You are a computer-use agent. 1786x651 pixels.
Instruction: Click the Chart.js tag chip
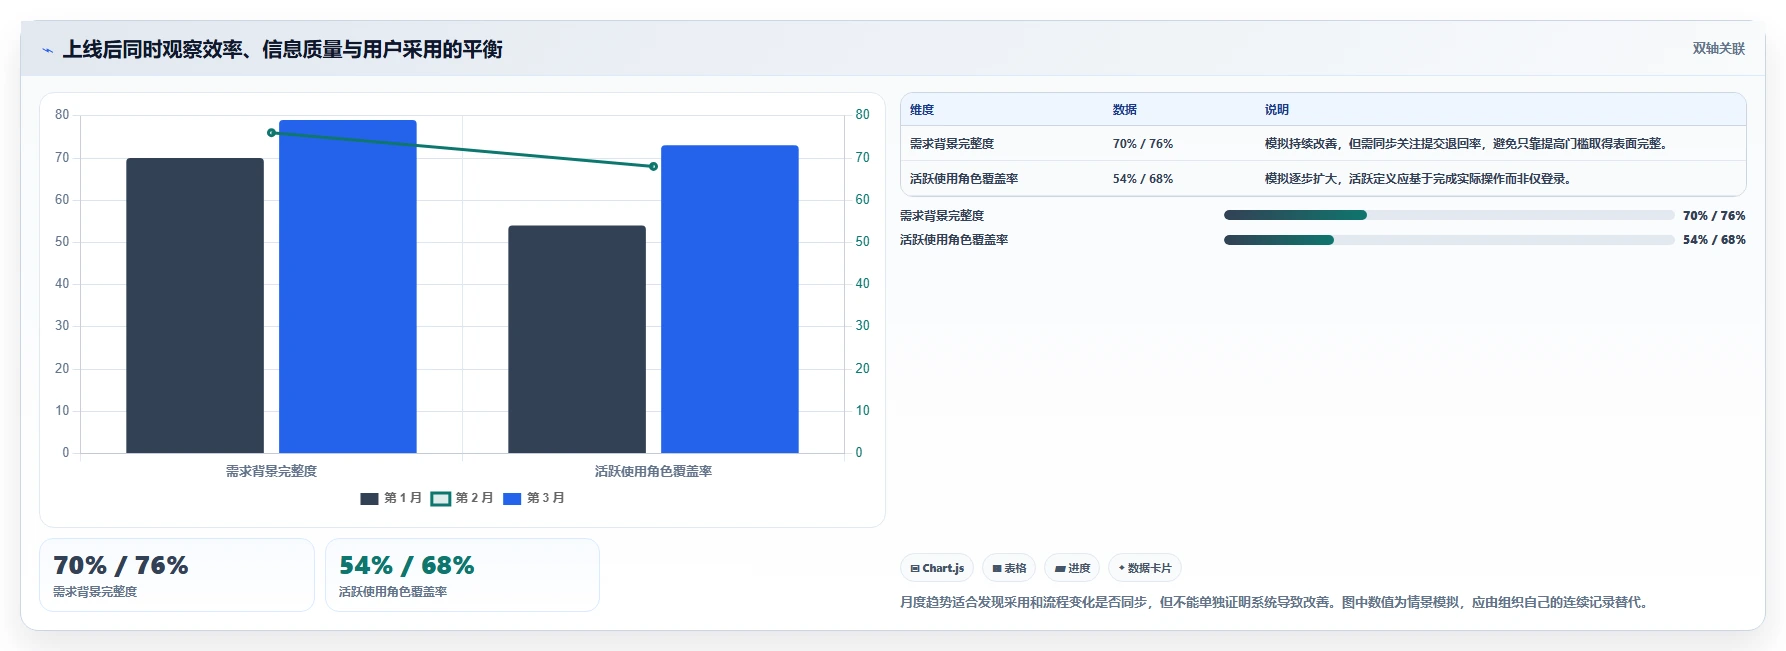937,568
